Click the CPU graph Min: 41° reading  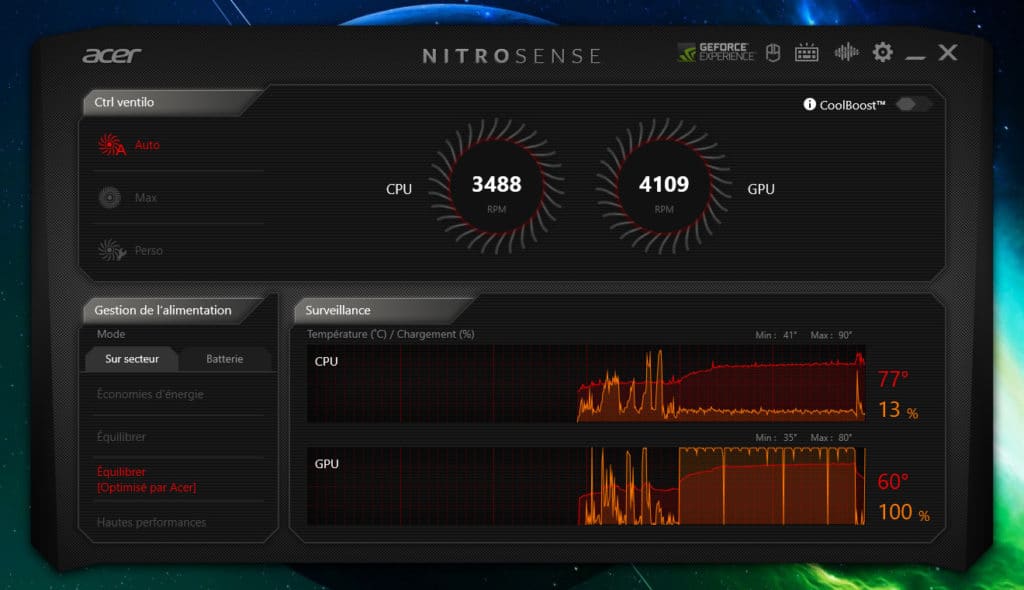point(776,335)
